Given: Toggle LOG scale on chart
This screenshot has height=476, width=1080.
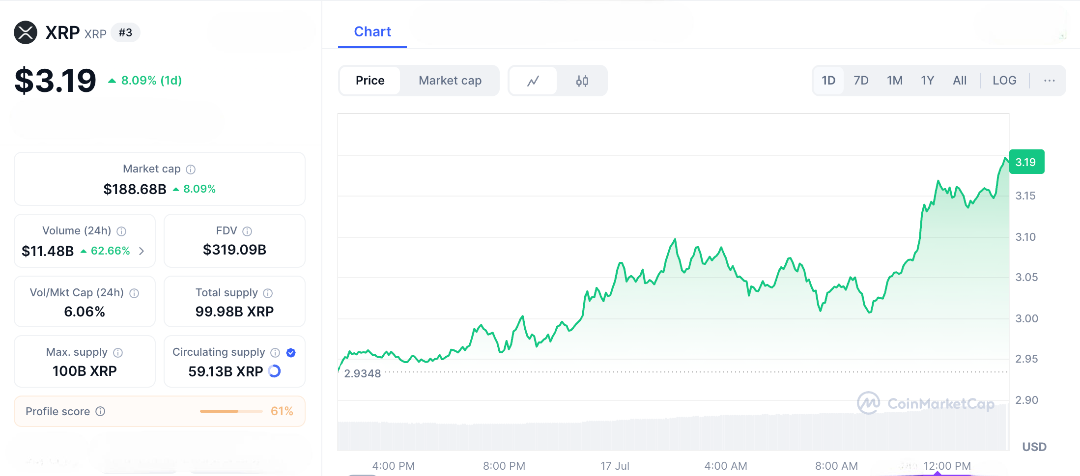Looking at the screenshot, I should (x=1004, y=81).
